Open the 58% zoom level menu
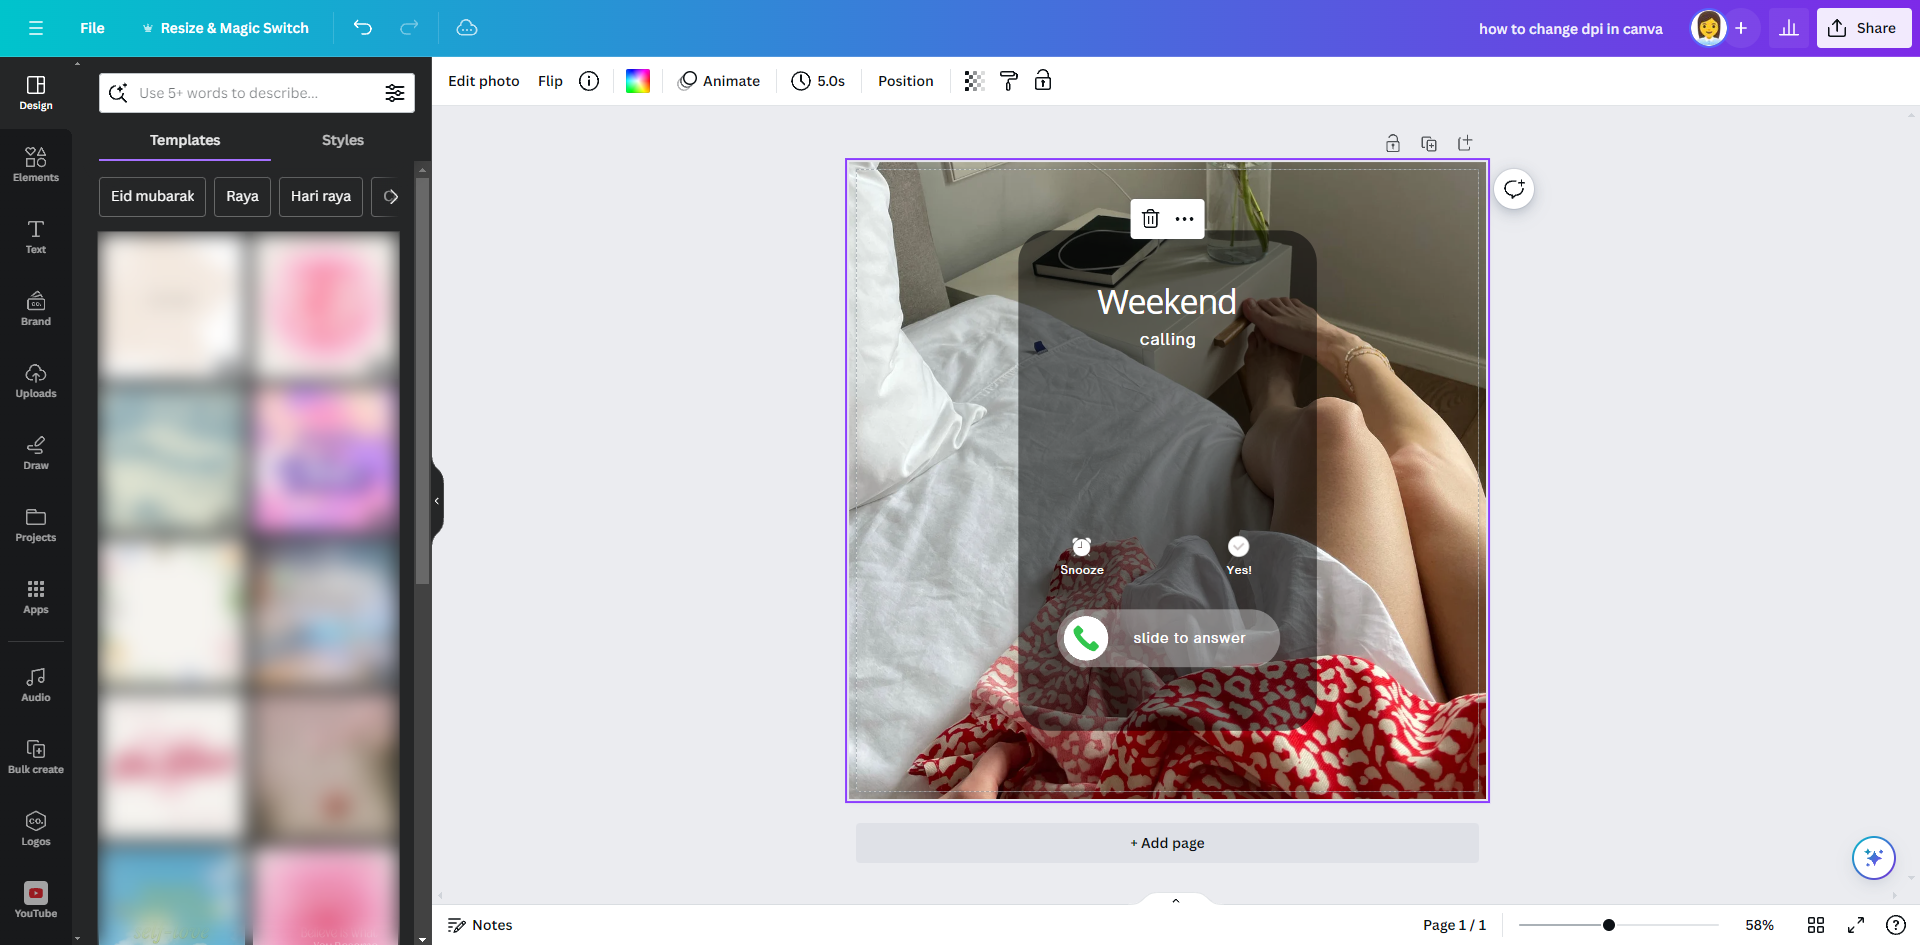Viewport: 1920px width, 945px height. coord(1760,925)
